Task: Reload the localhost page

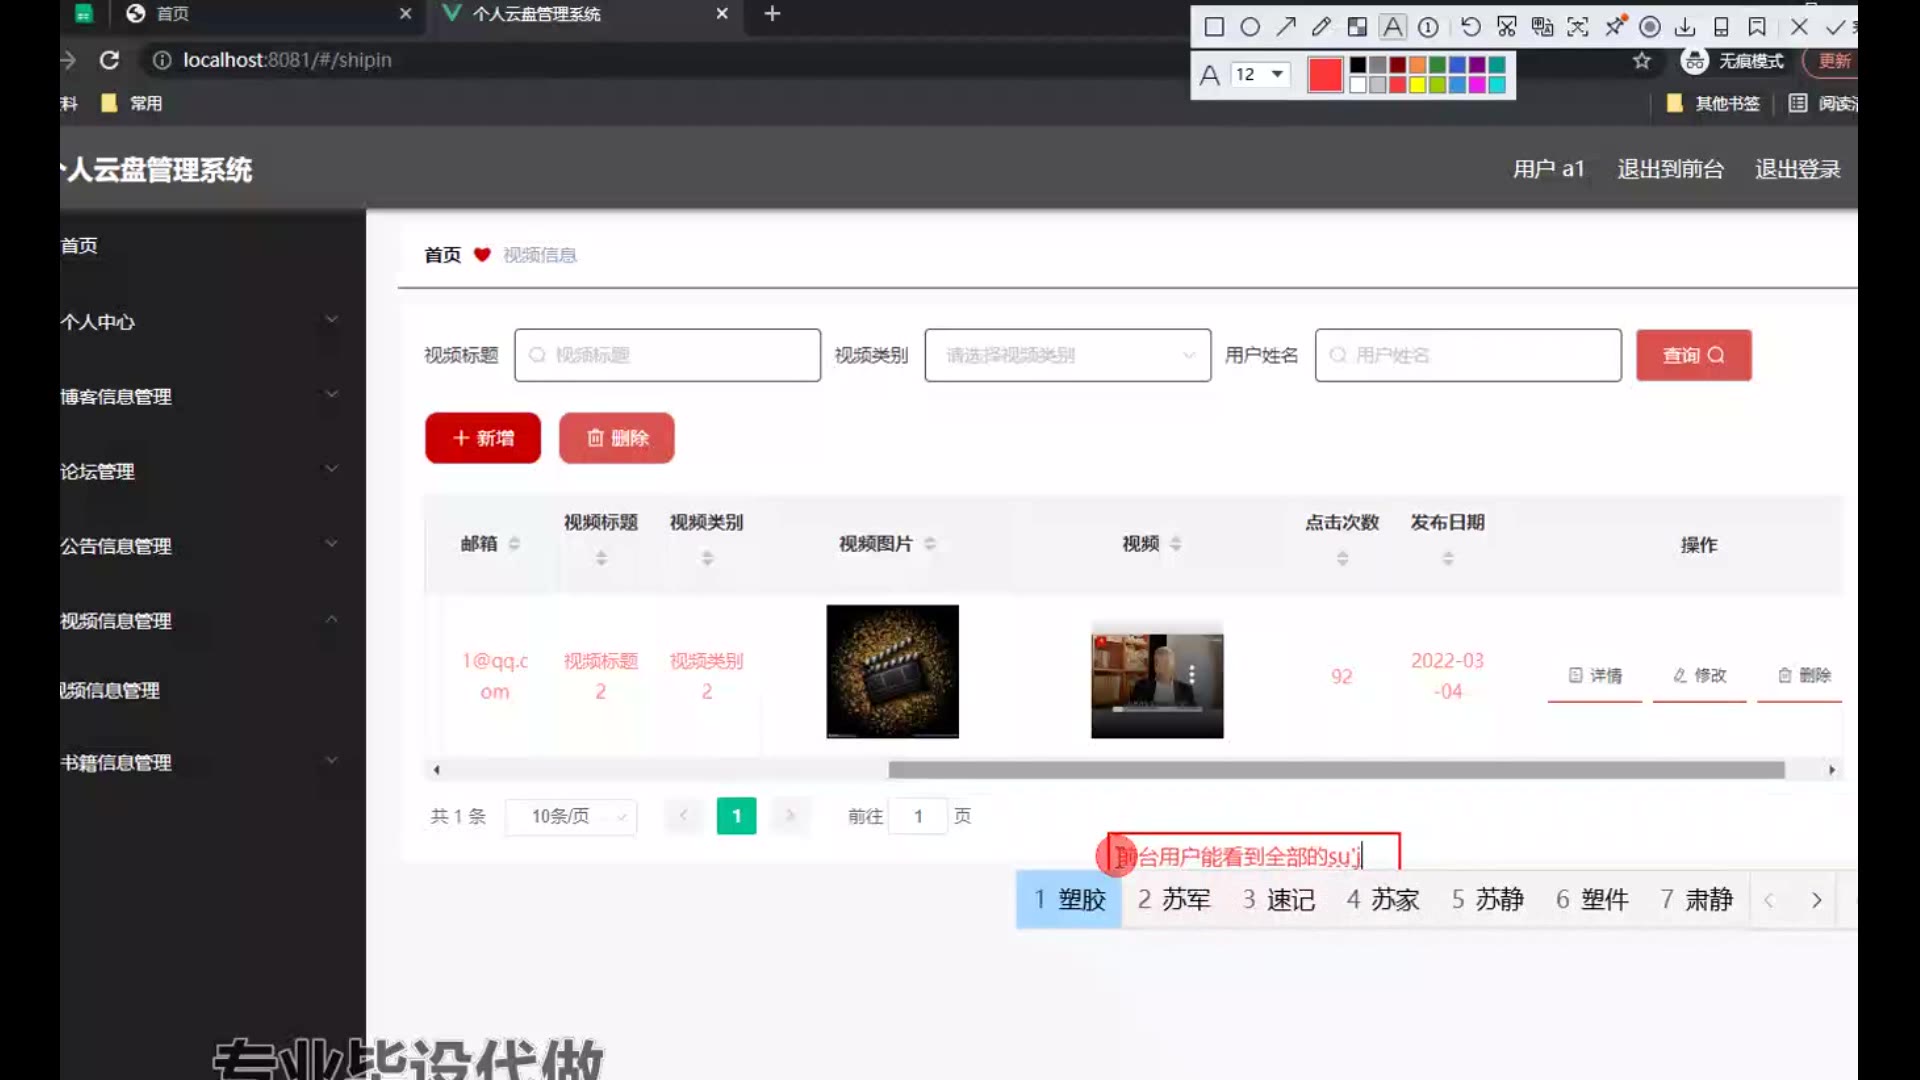Action: (x=109, y=60)
